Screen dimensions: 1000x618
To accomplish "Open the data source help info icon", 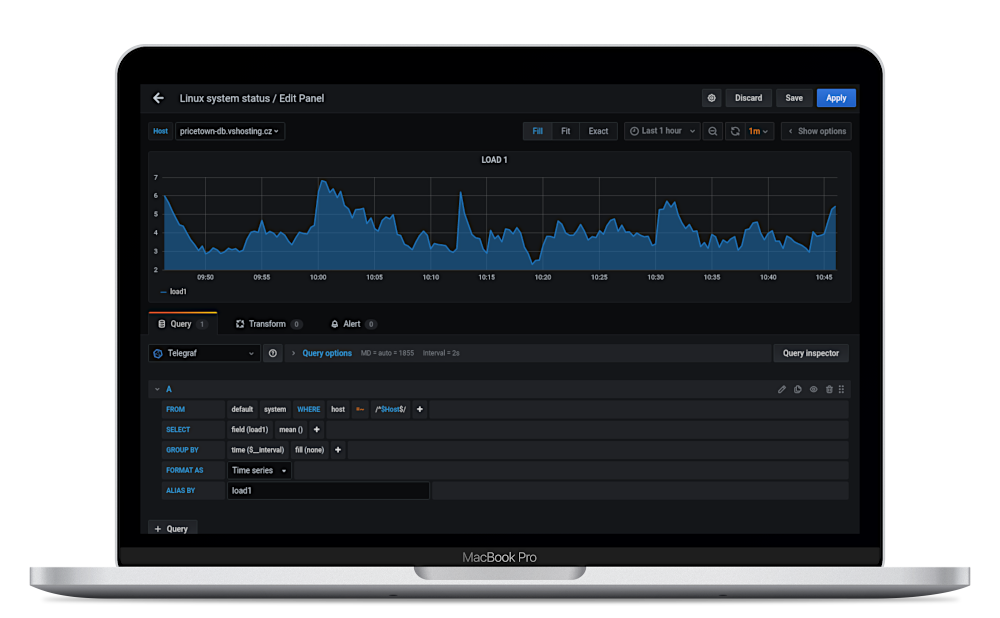I will 272,353.
